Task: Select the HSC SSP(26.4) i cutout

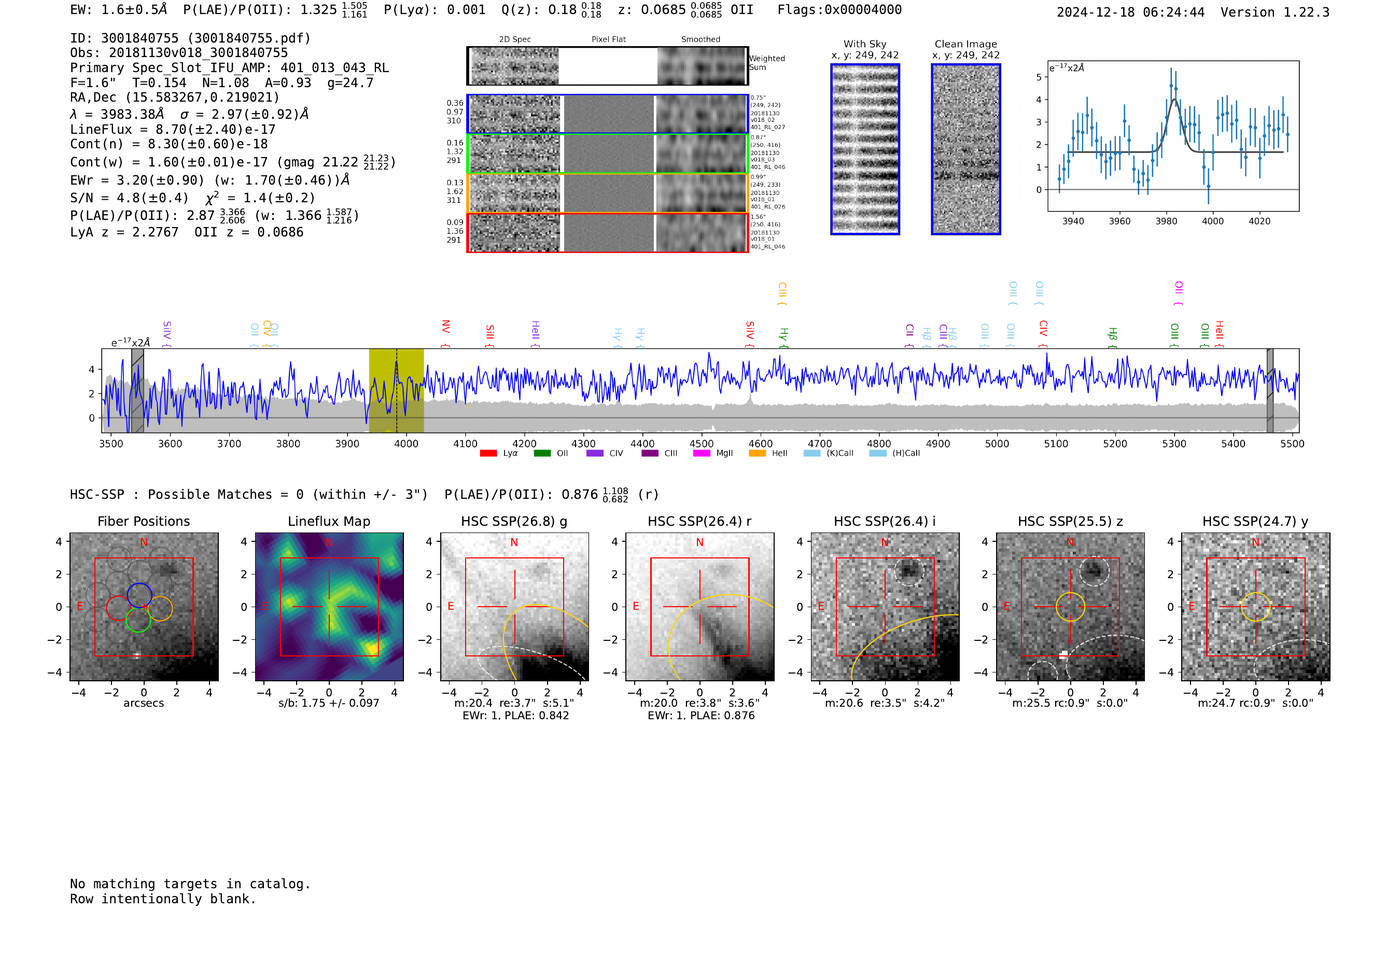Action: (885, 607)
